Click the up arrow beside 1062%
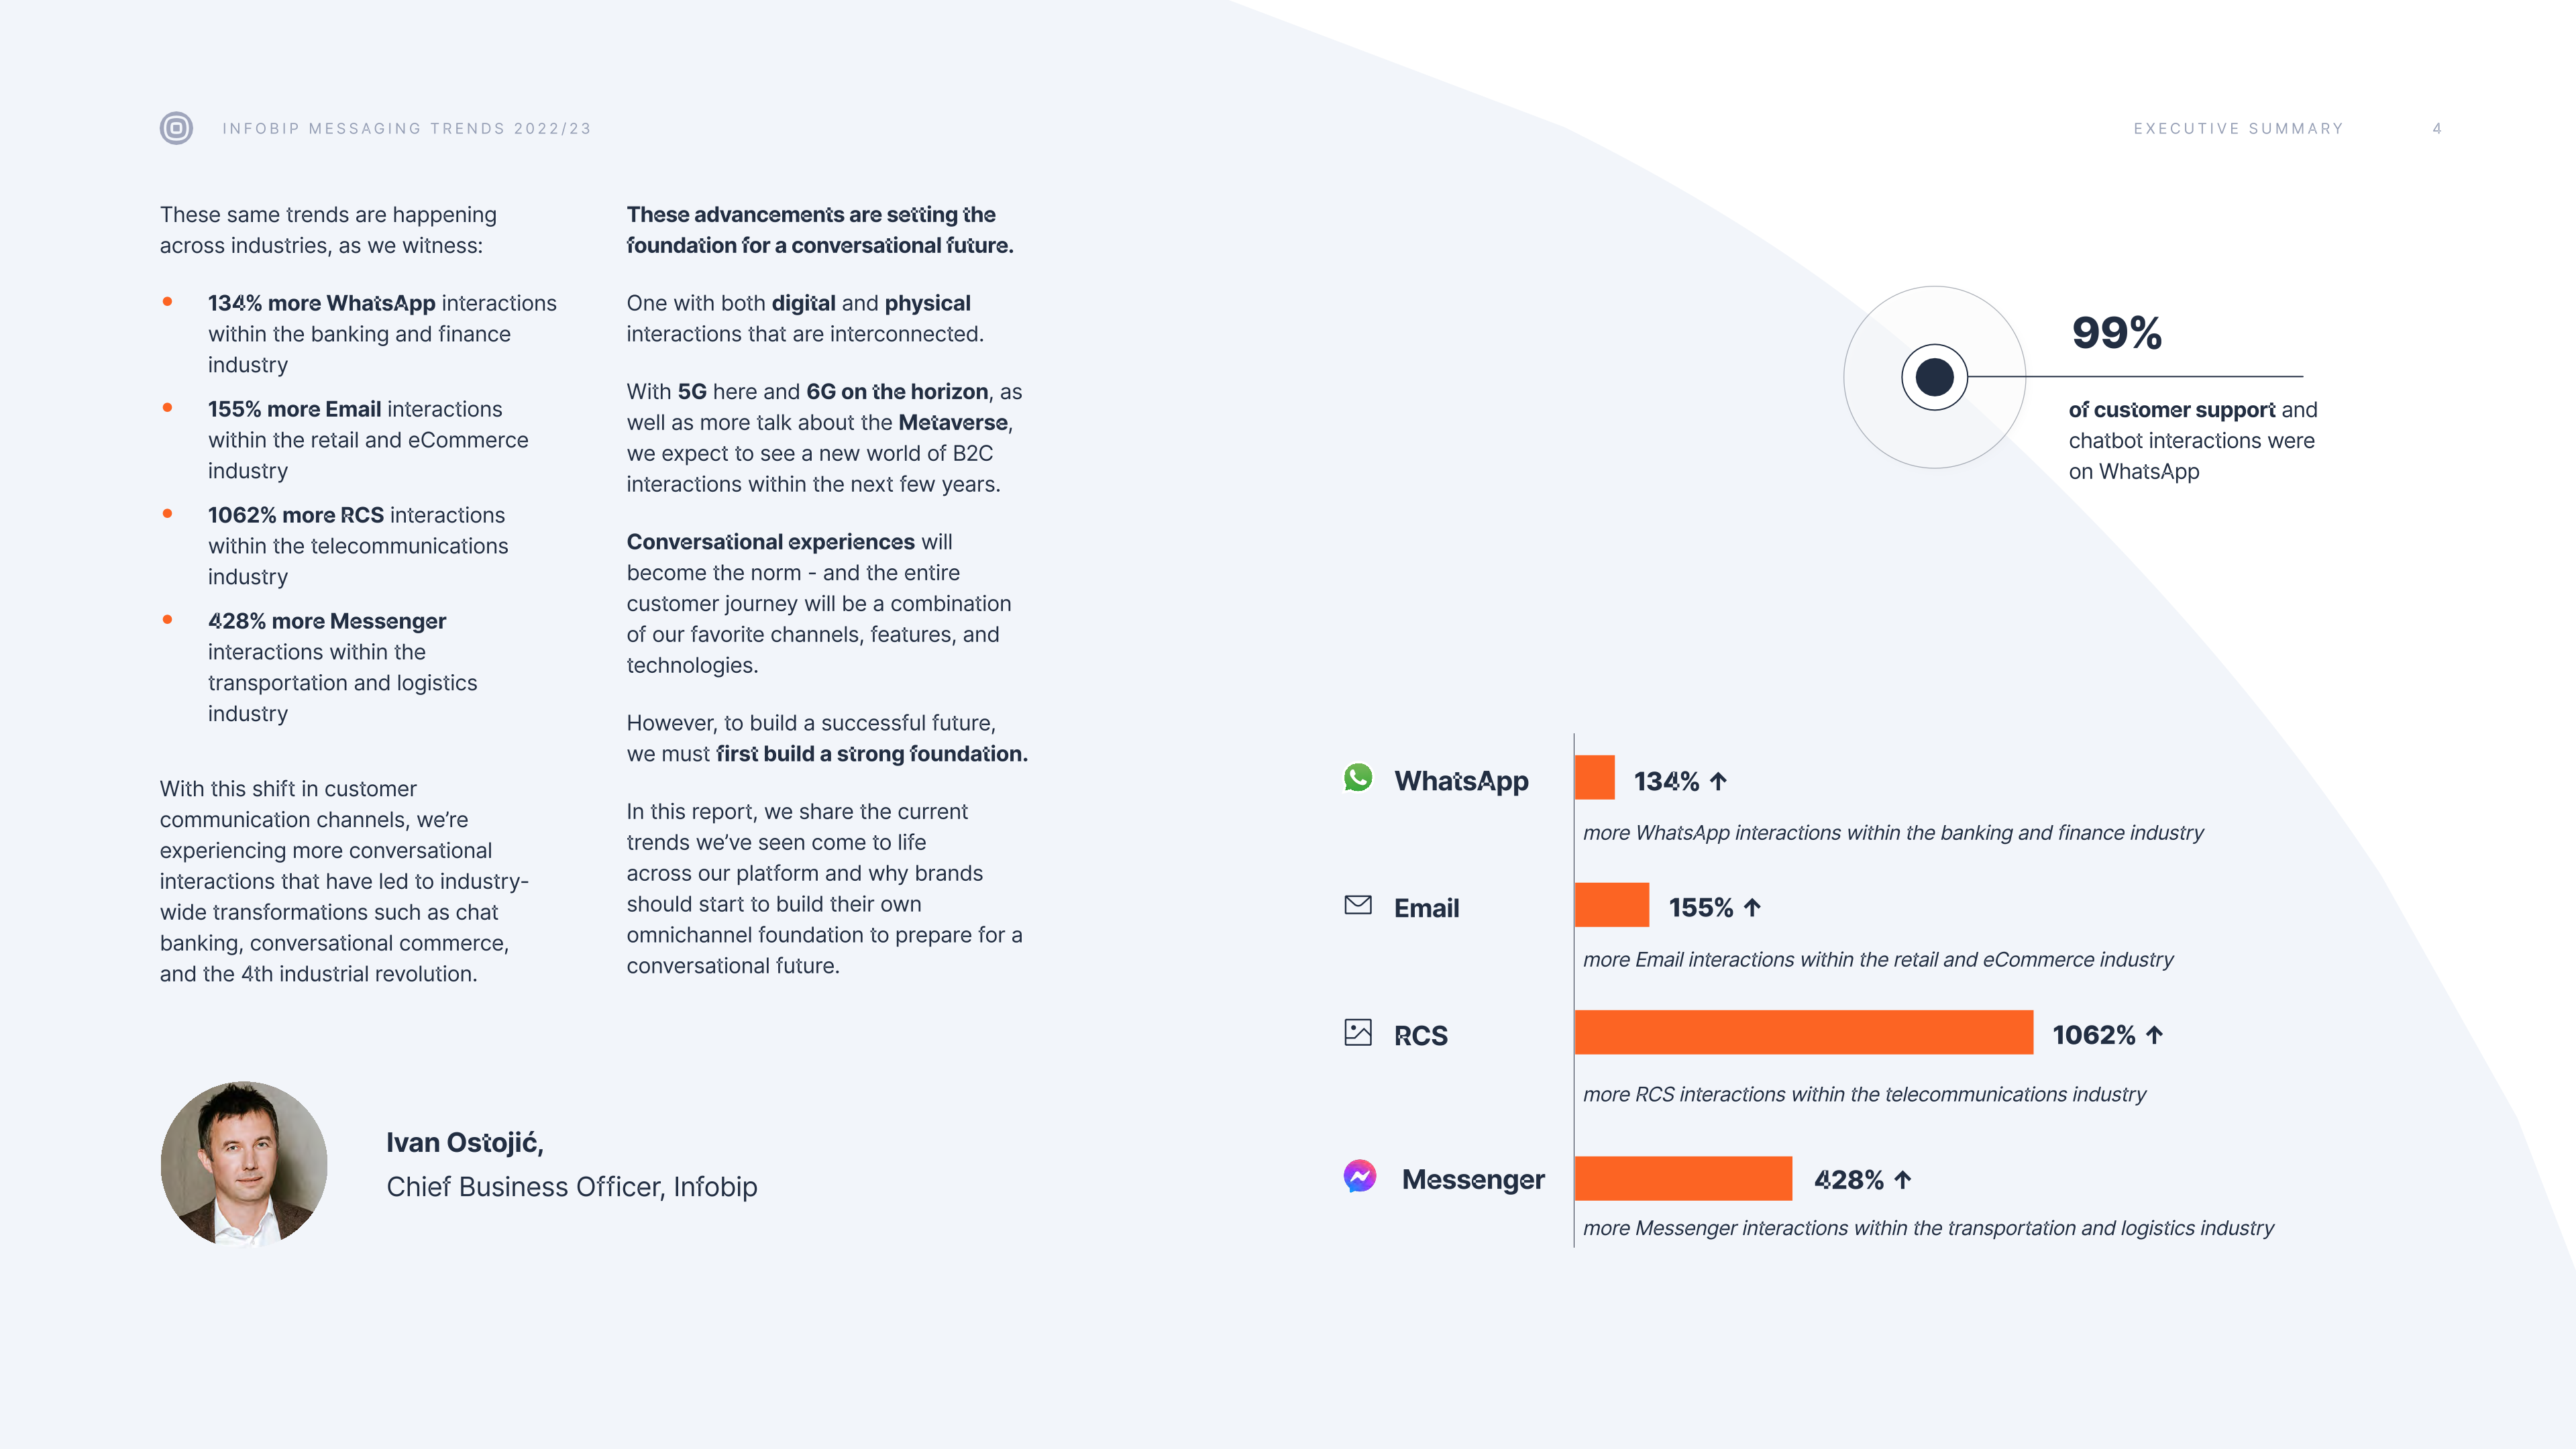 tap(2155, 1035)
